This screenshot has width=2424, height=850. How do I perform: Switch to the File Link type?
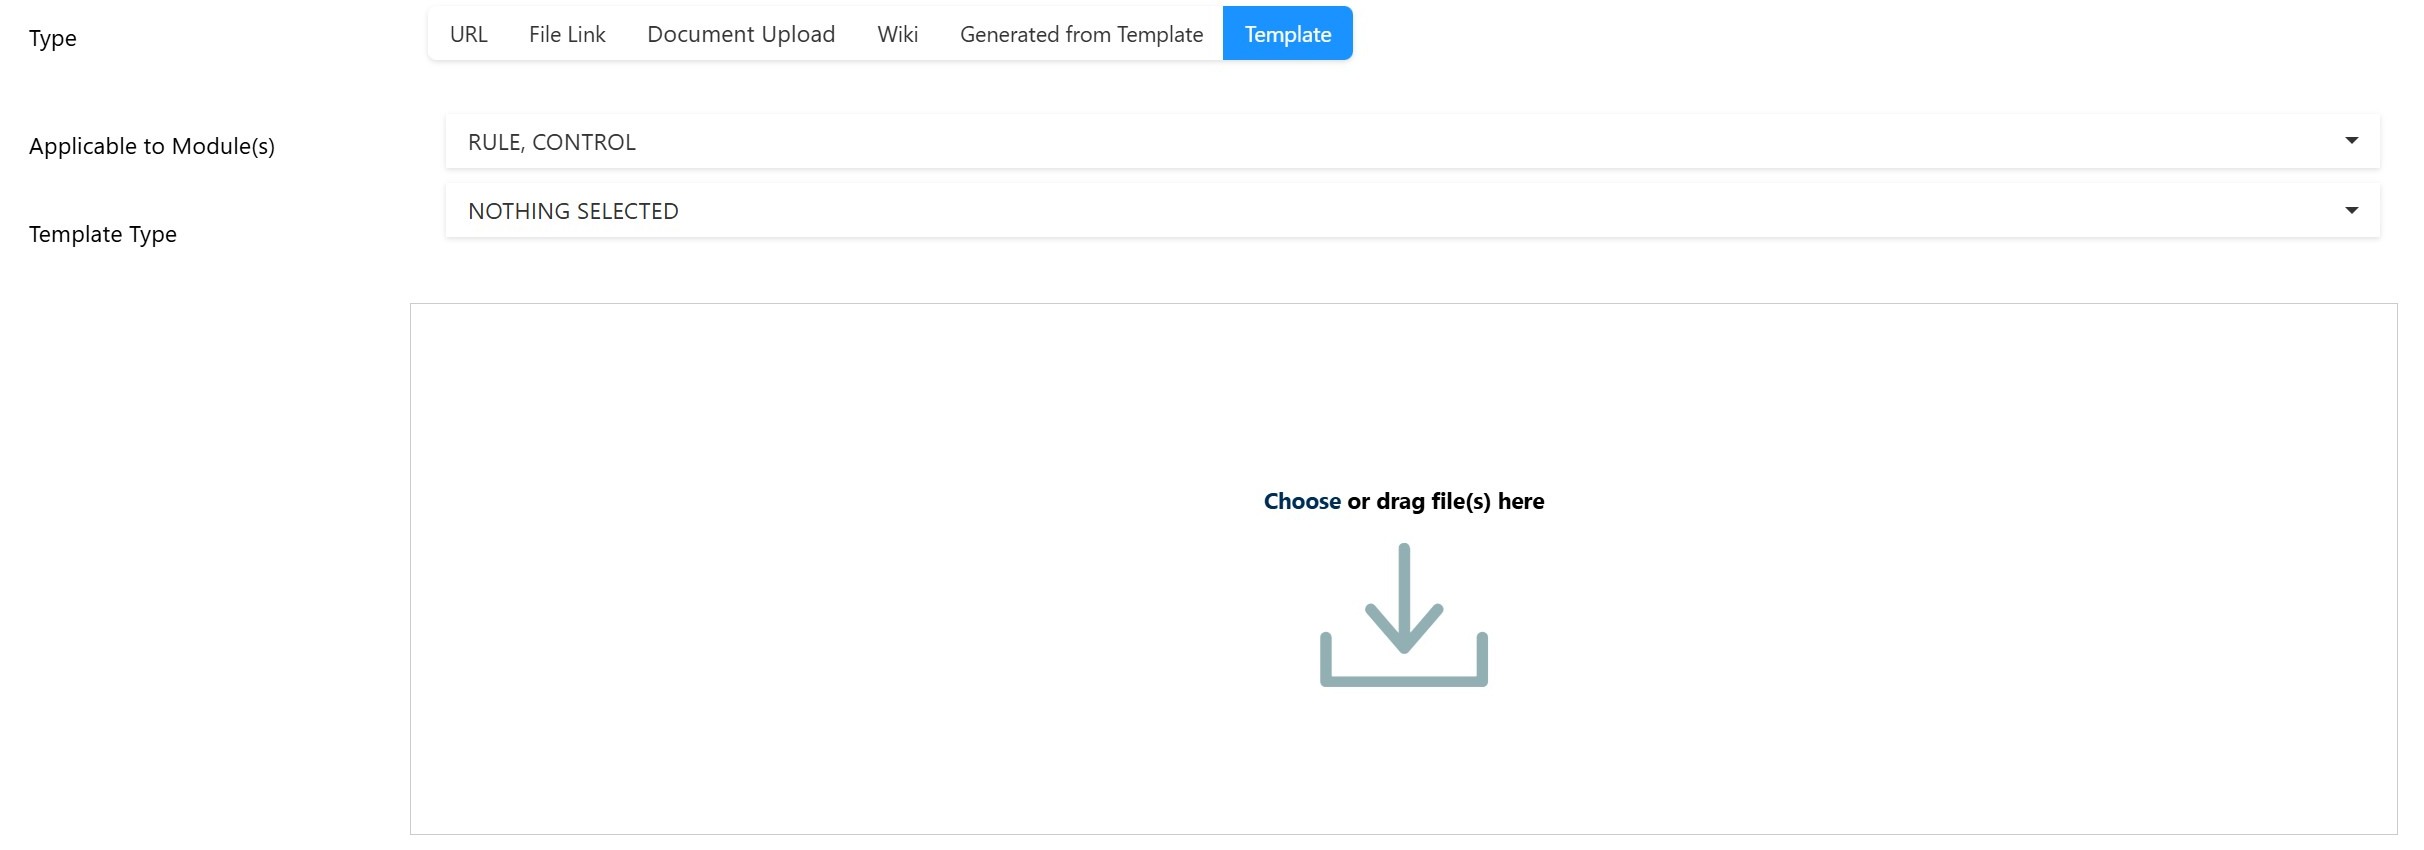(x=567, y=34)
